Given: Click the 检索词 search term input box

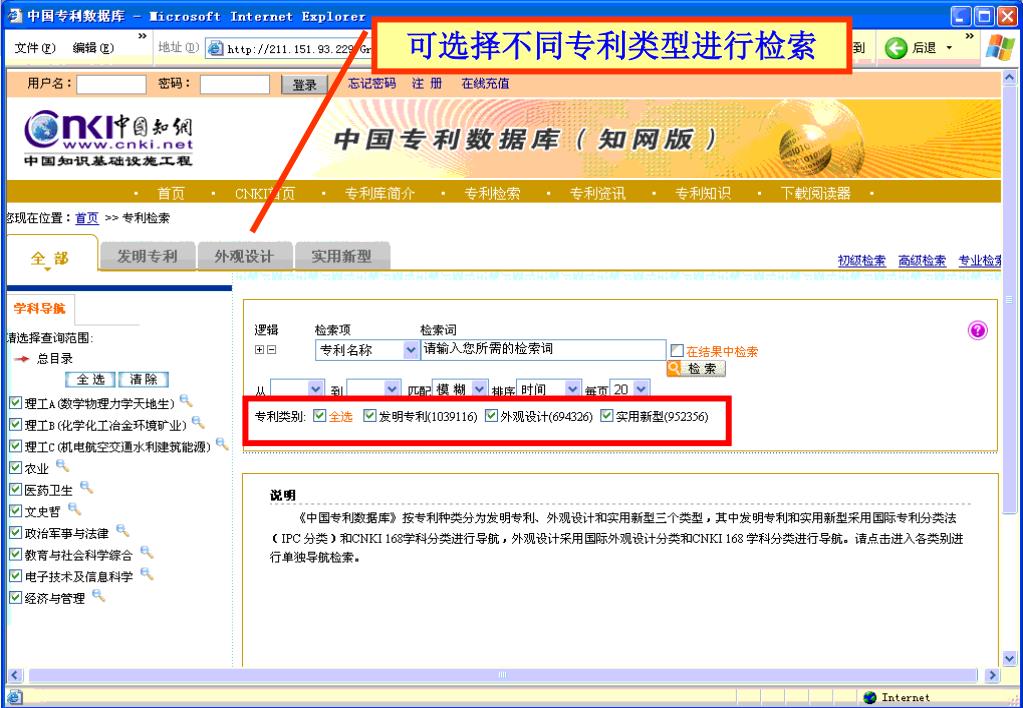Looking at the screenshot, I should pos(543,349).
